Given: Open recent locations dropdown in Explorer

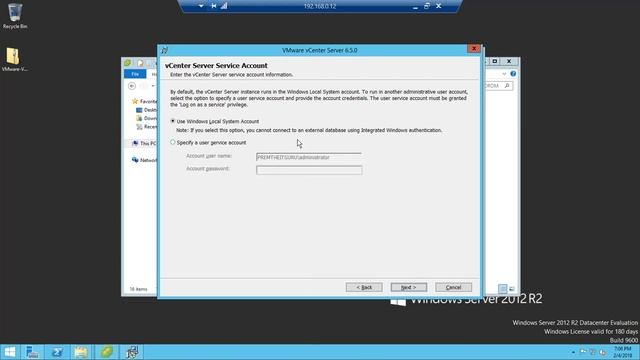Looking at the screenshot, I should (x=153, y=86).
